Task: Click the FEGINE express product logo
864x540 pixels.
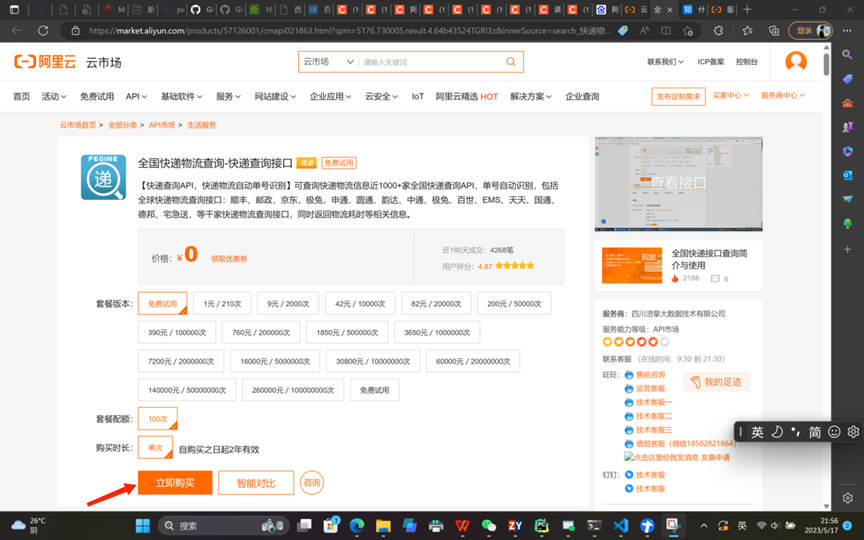Action: [103, 177]
